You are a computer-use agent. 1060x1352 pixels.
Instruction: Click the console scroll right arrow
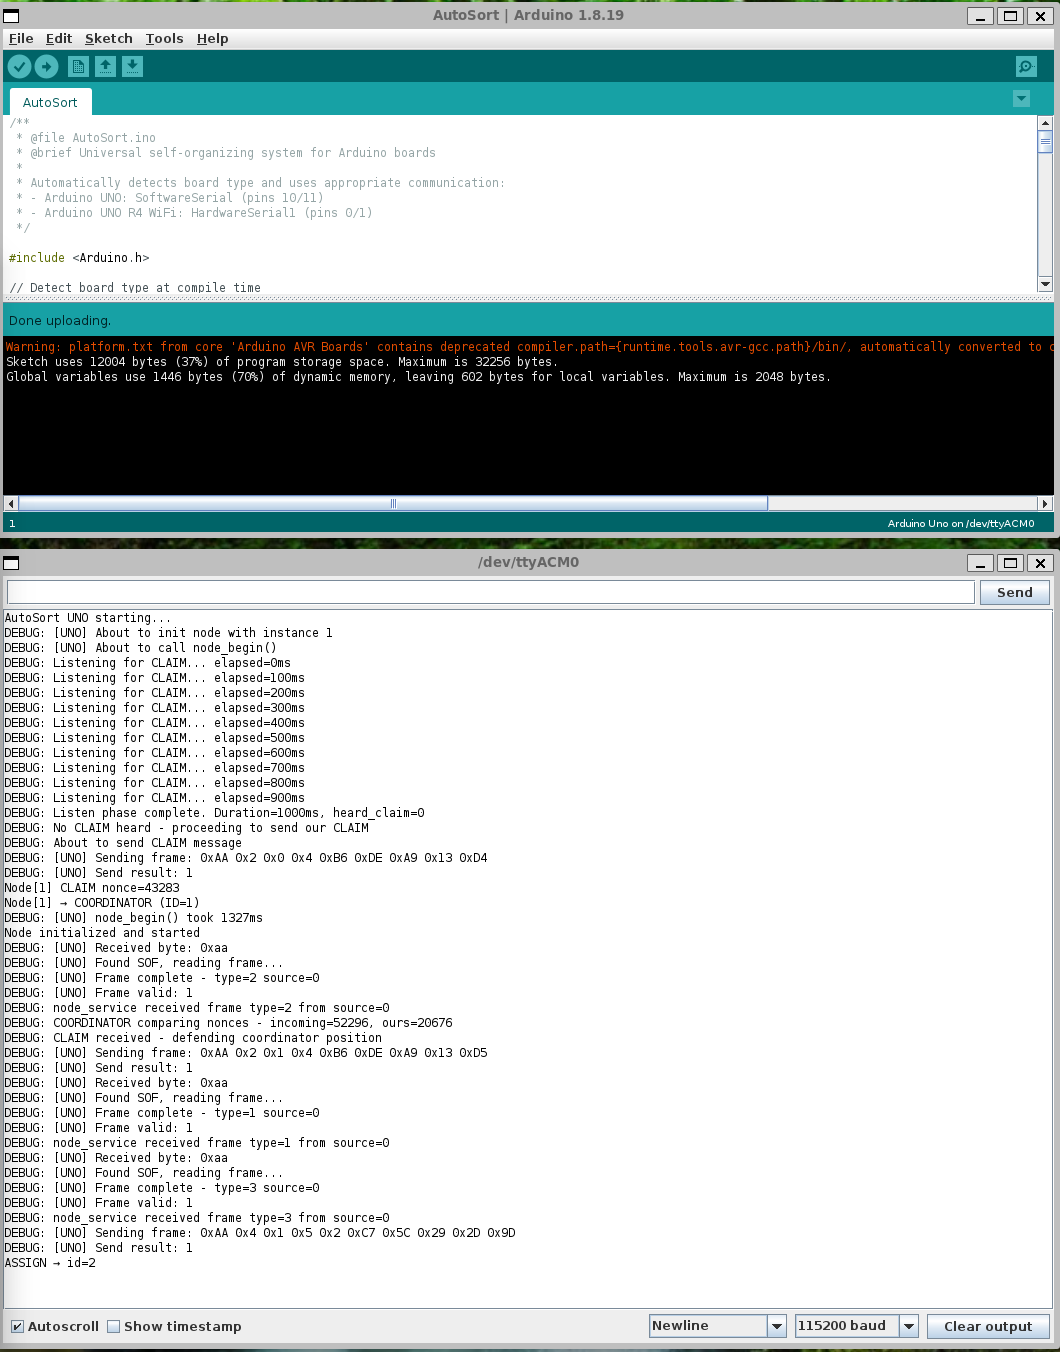1045,503
